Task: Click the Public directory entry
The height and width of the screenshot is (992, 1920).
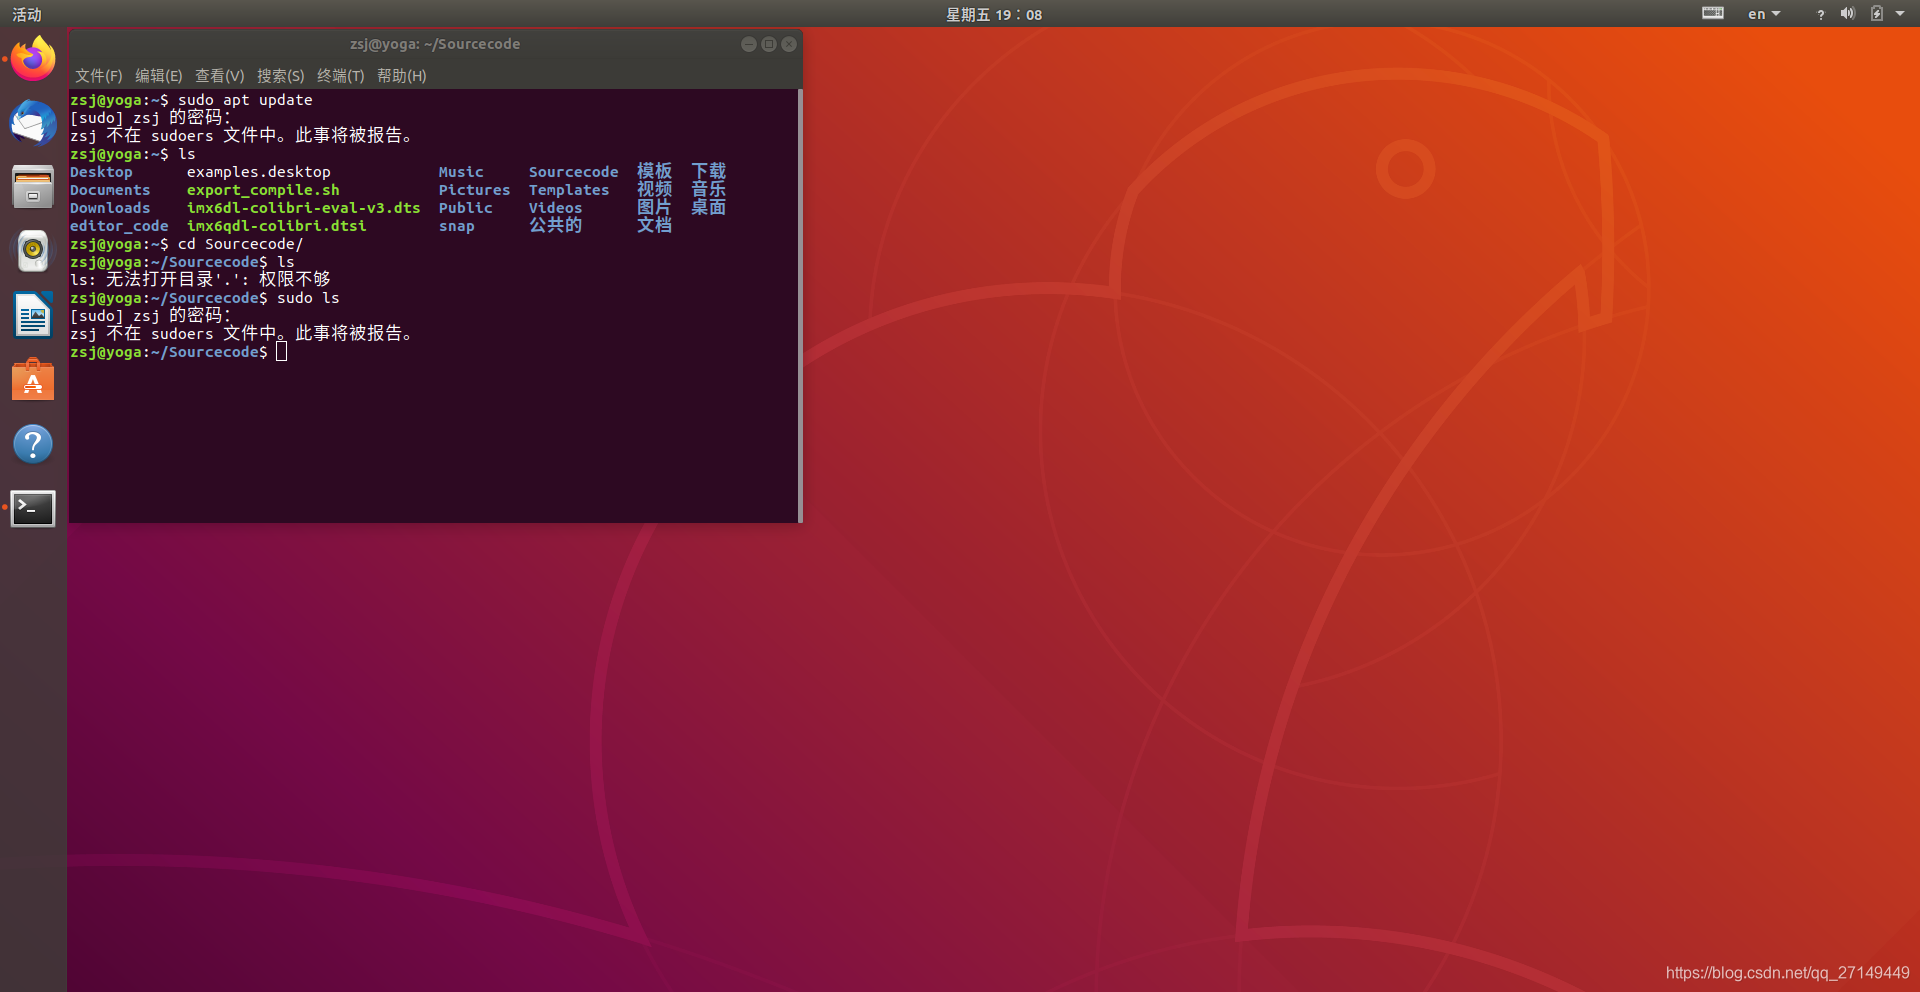Action: point(466,208)
